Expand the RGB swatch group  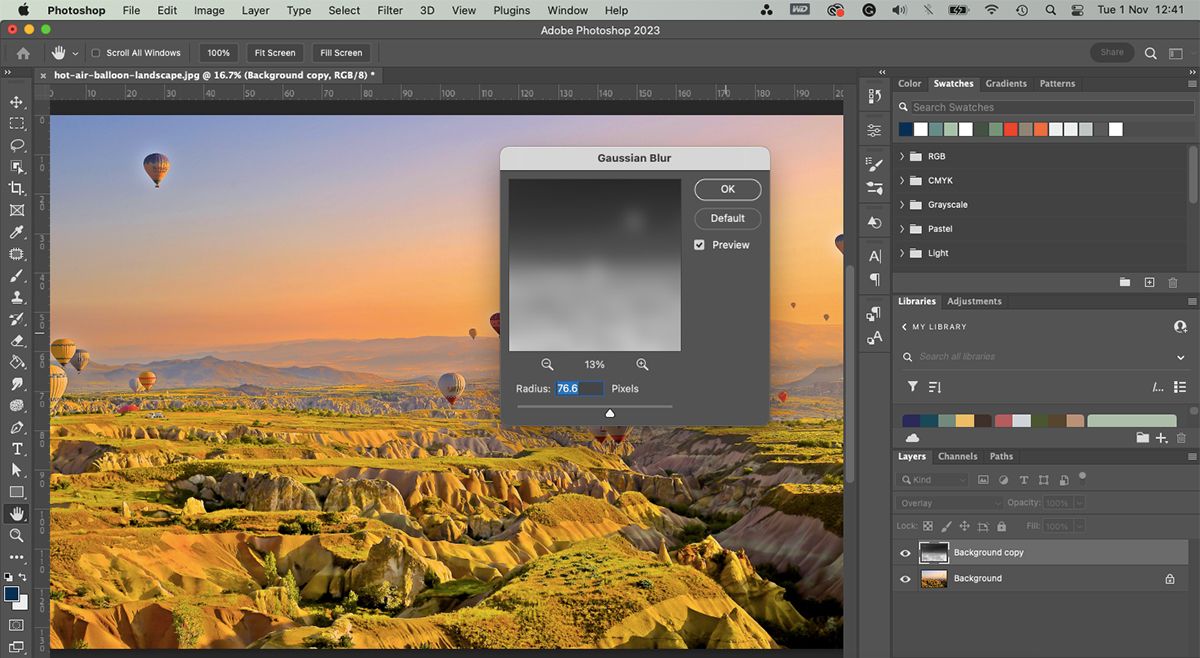(x=901, y=156)
